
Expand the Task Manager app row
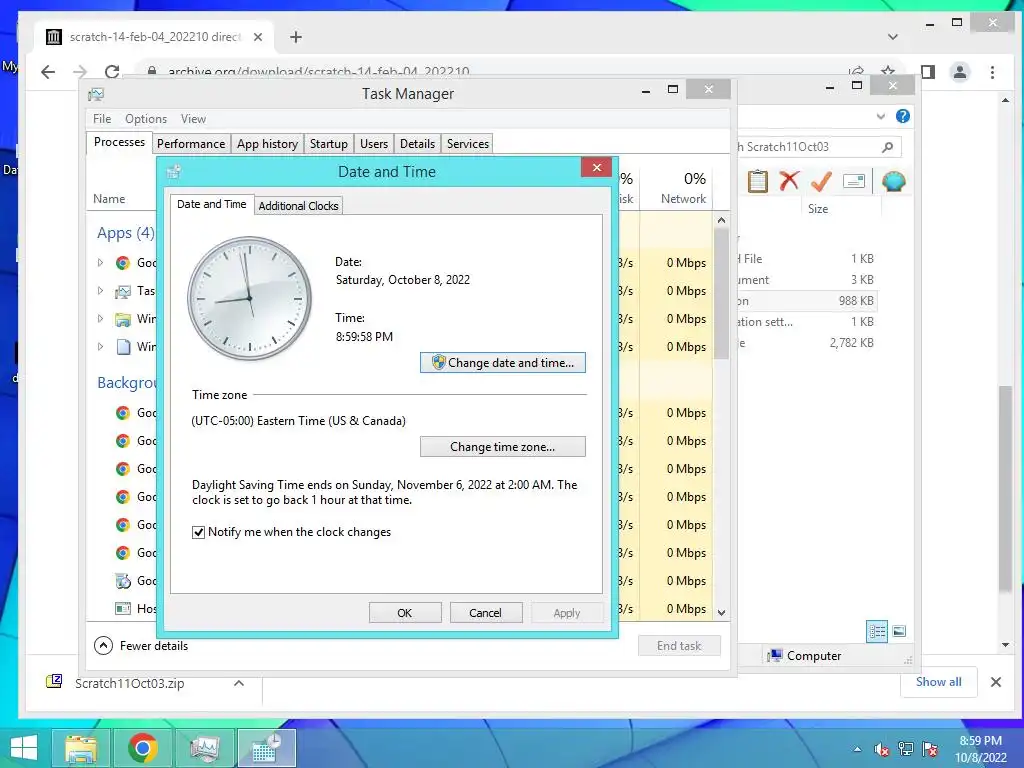(x=100, y=291)
